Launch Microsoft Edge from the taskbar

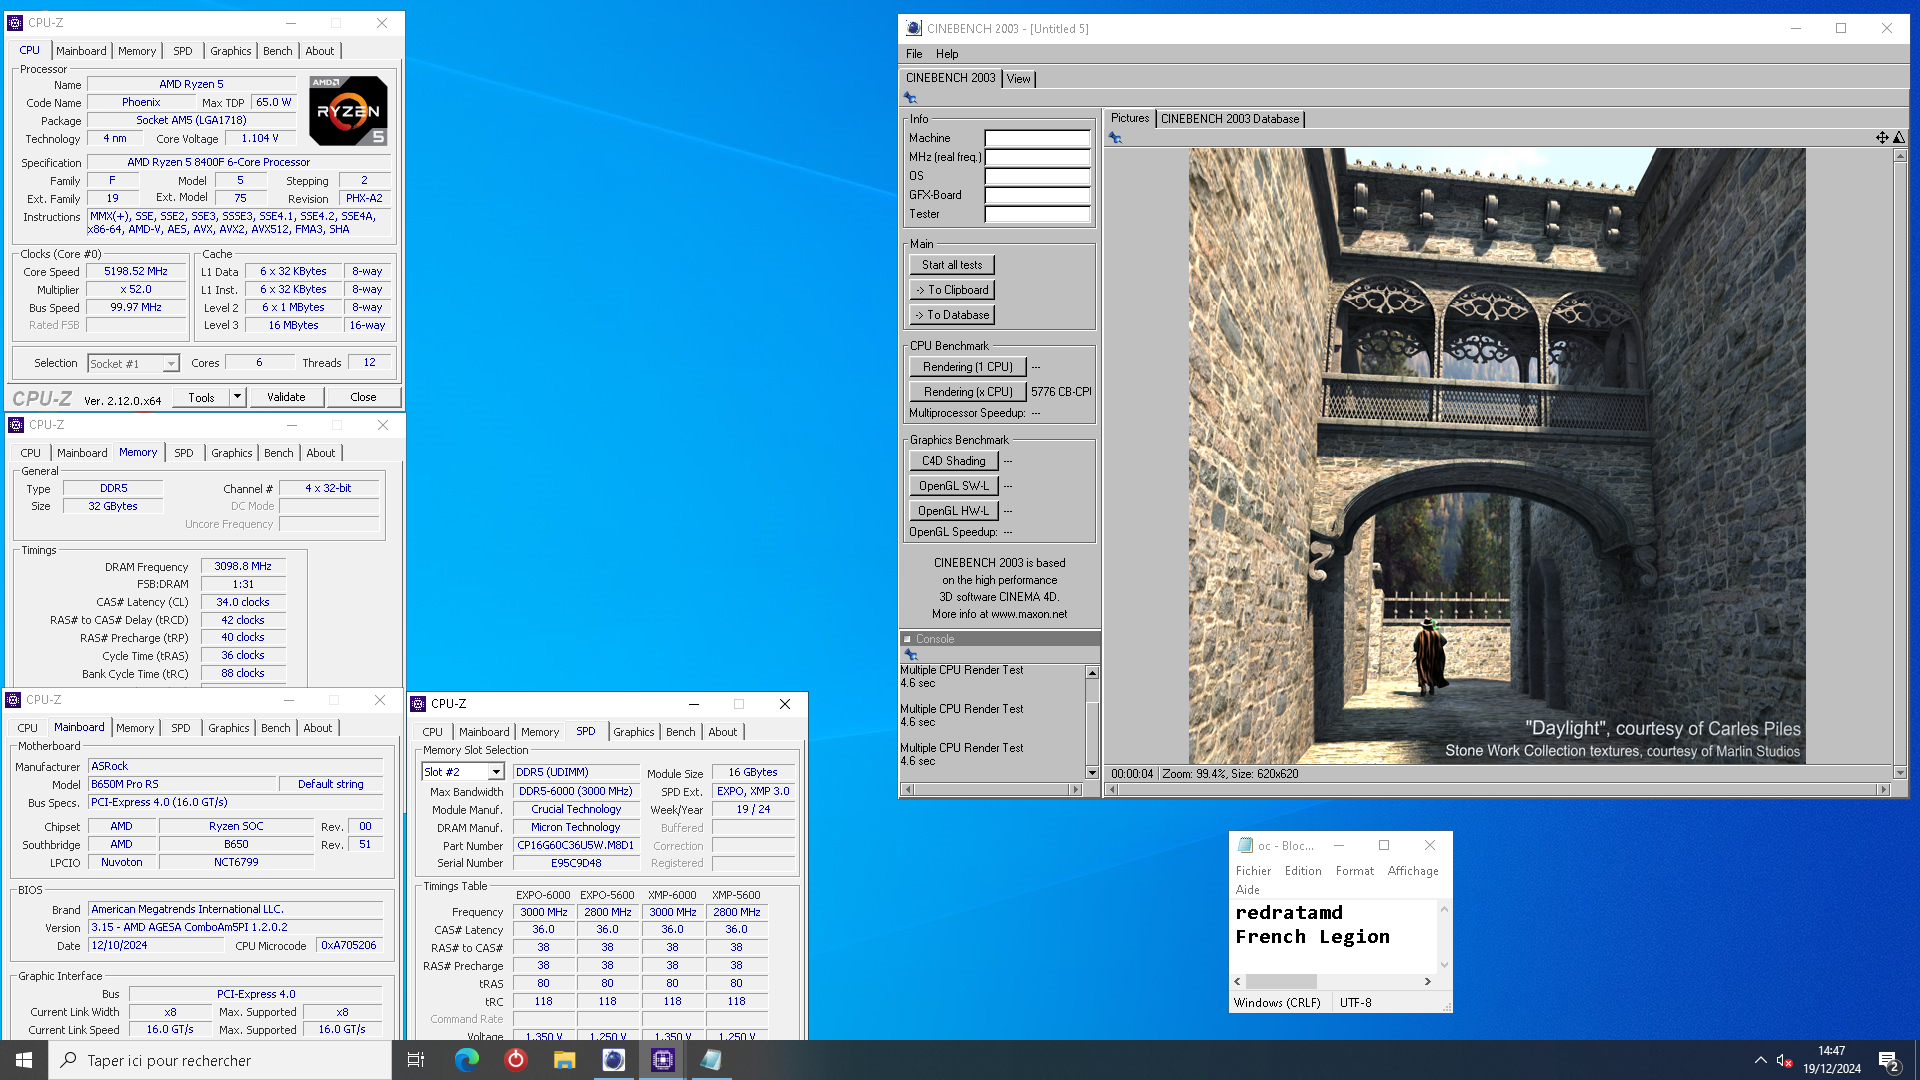(x=466, y=1060)
